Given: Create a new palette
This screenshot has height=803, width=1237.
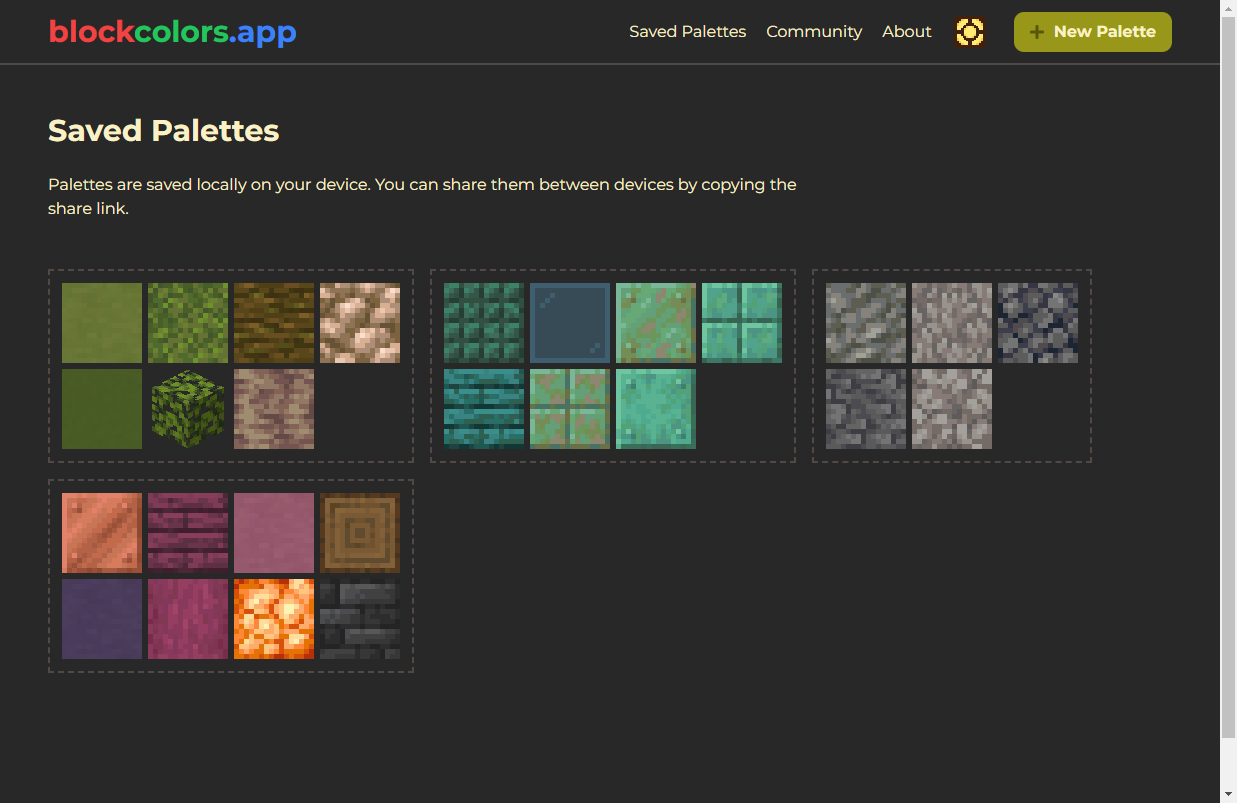Looking at the screenshot, I should coord(1092,31).
